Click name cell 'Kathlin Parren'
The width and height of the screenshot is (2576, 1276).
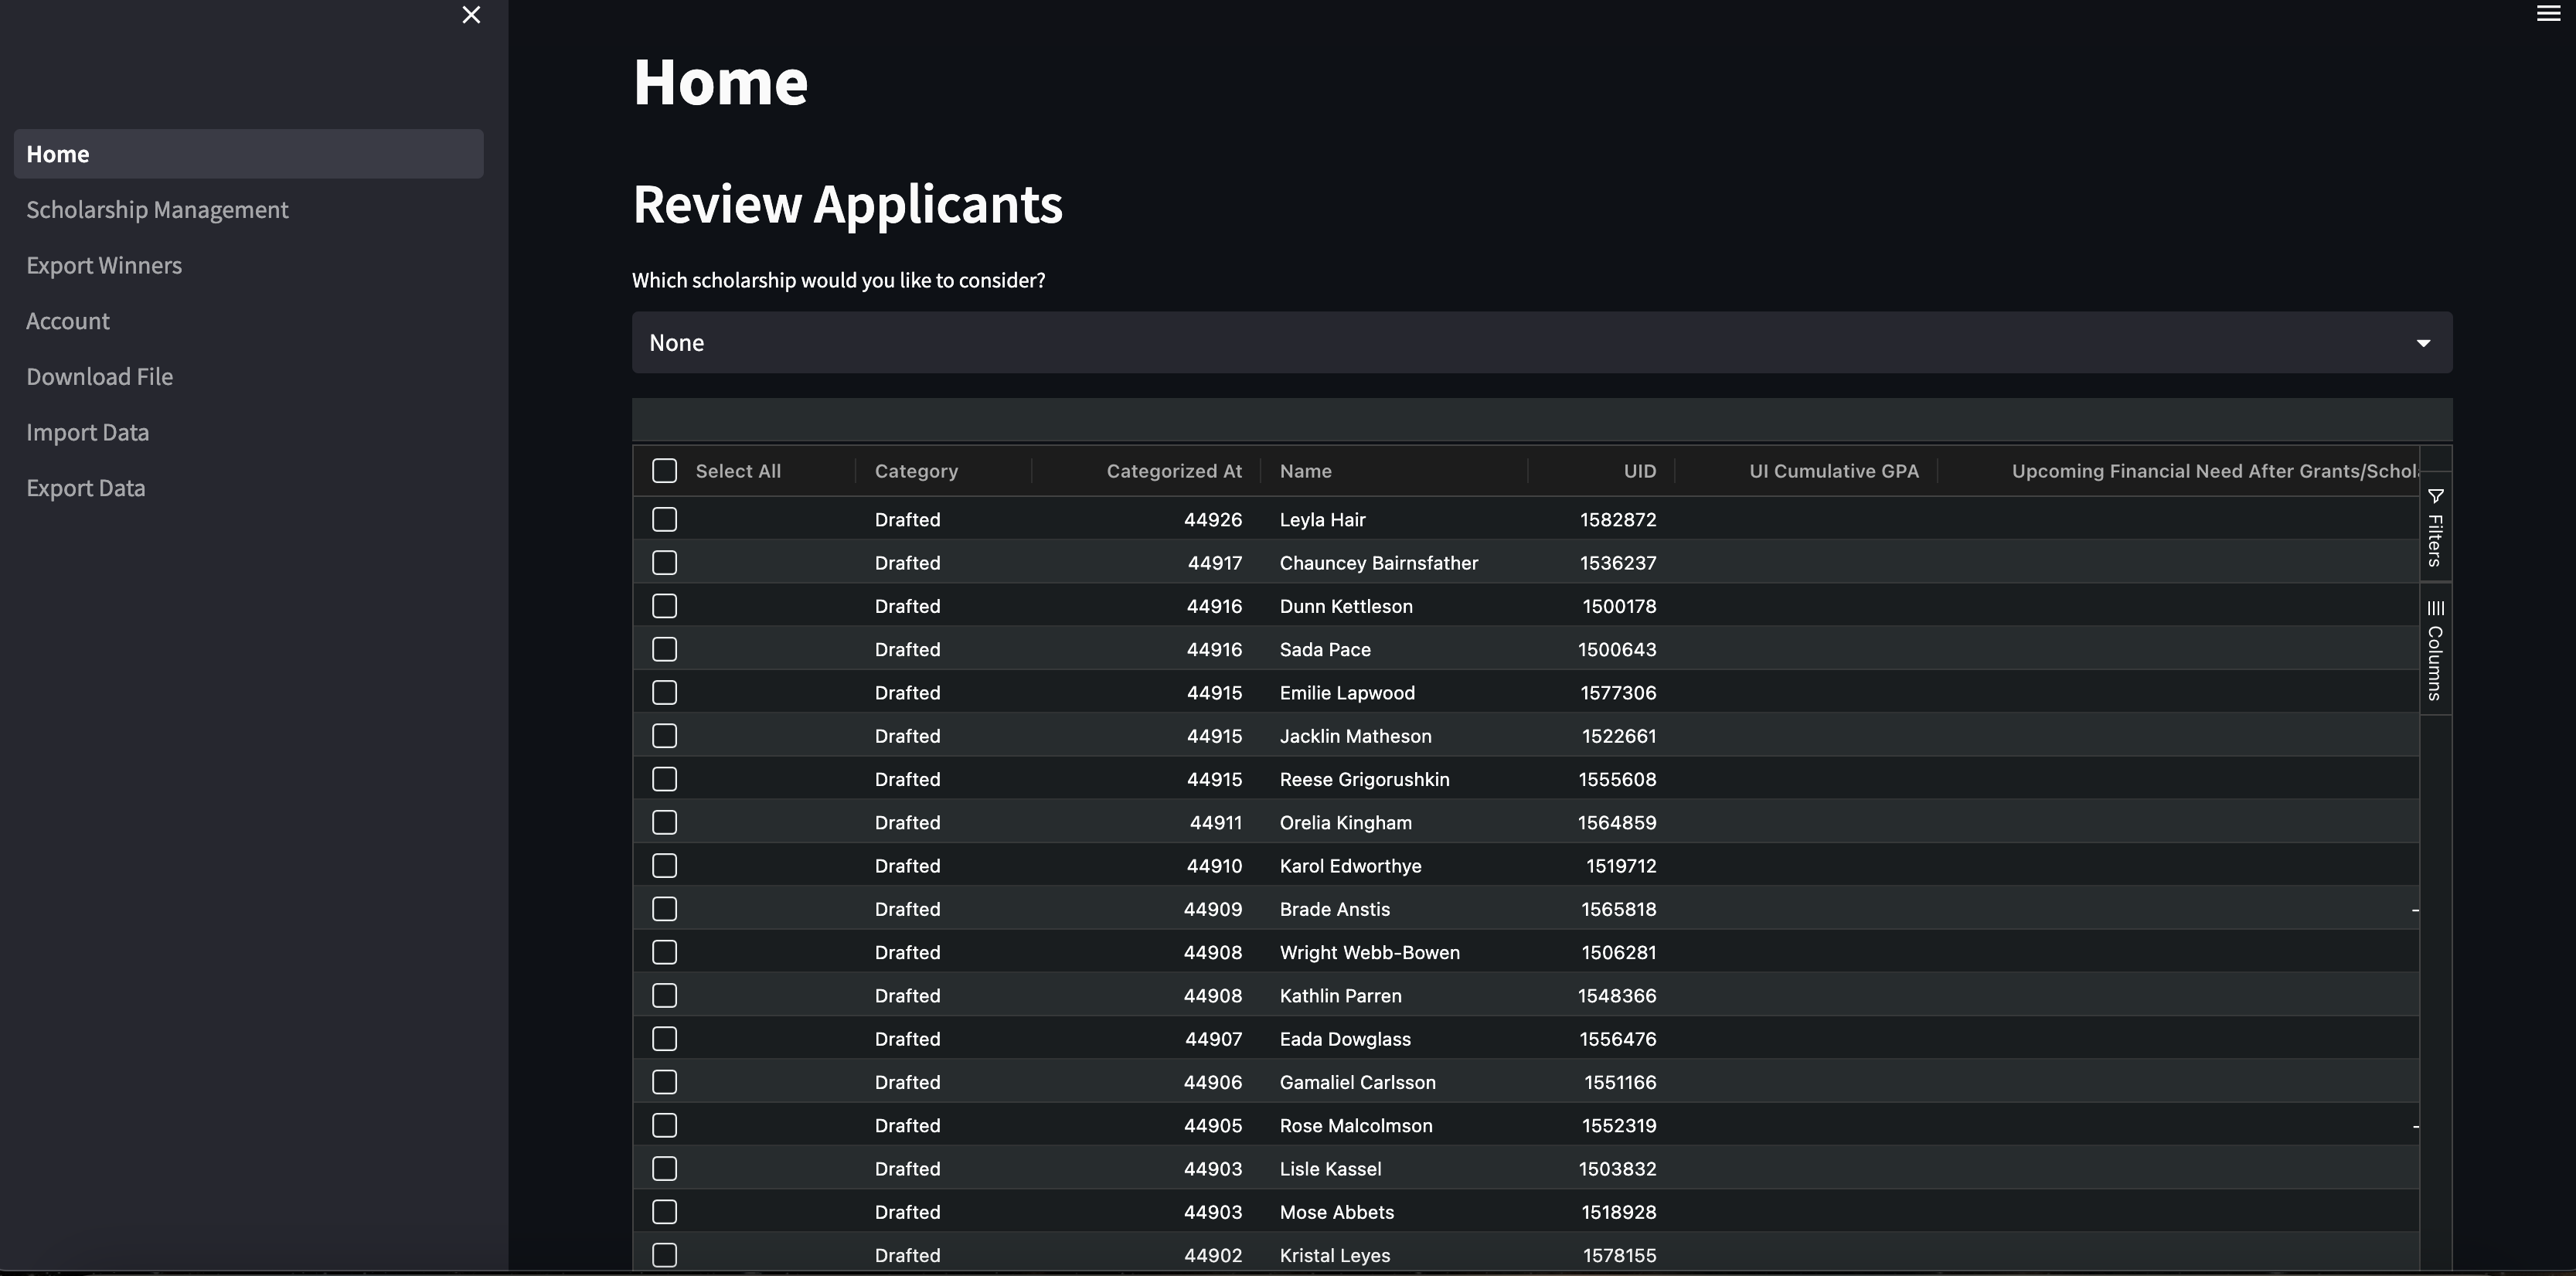(1341, 996)
